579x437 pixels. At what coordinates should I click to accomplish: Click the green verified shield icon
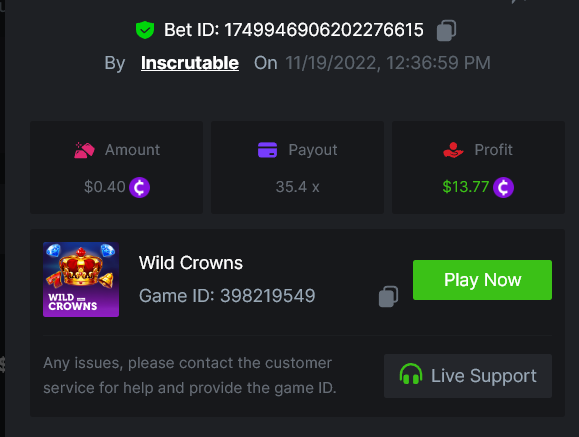(x=145, y=30)
